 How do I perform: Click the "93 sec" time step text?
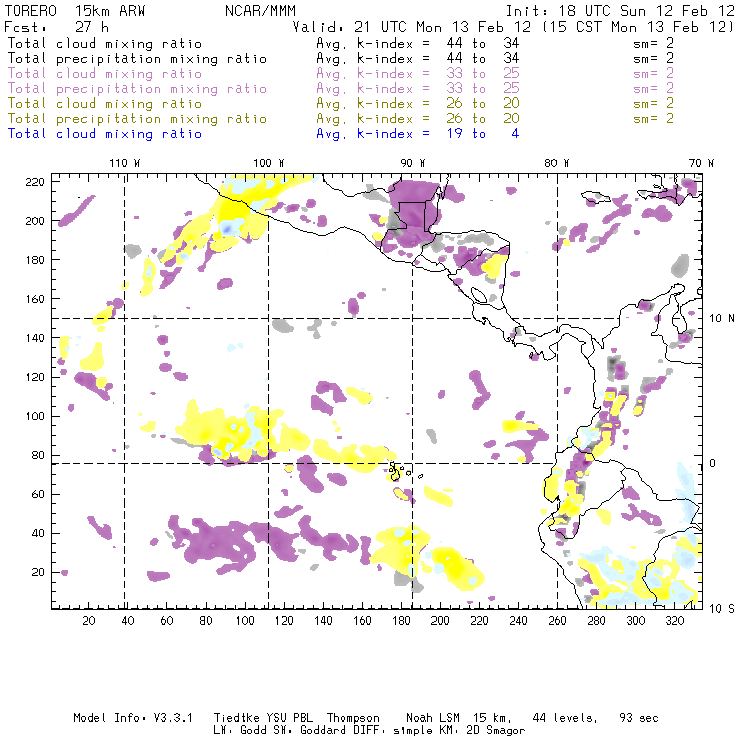click(x=639, y=718)
